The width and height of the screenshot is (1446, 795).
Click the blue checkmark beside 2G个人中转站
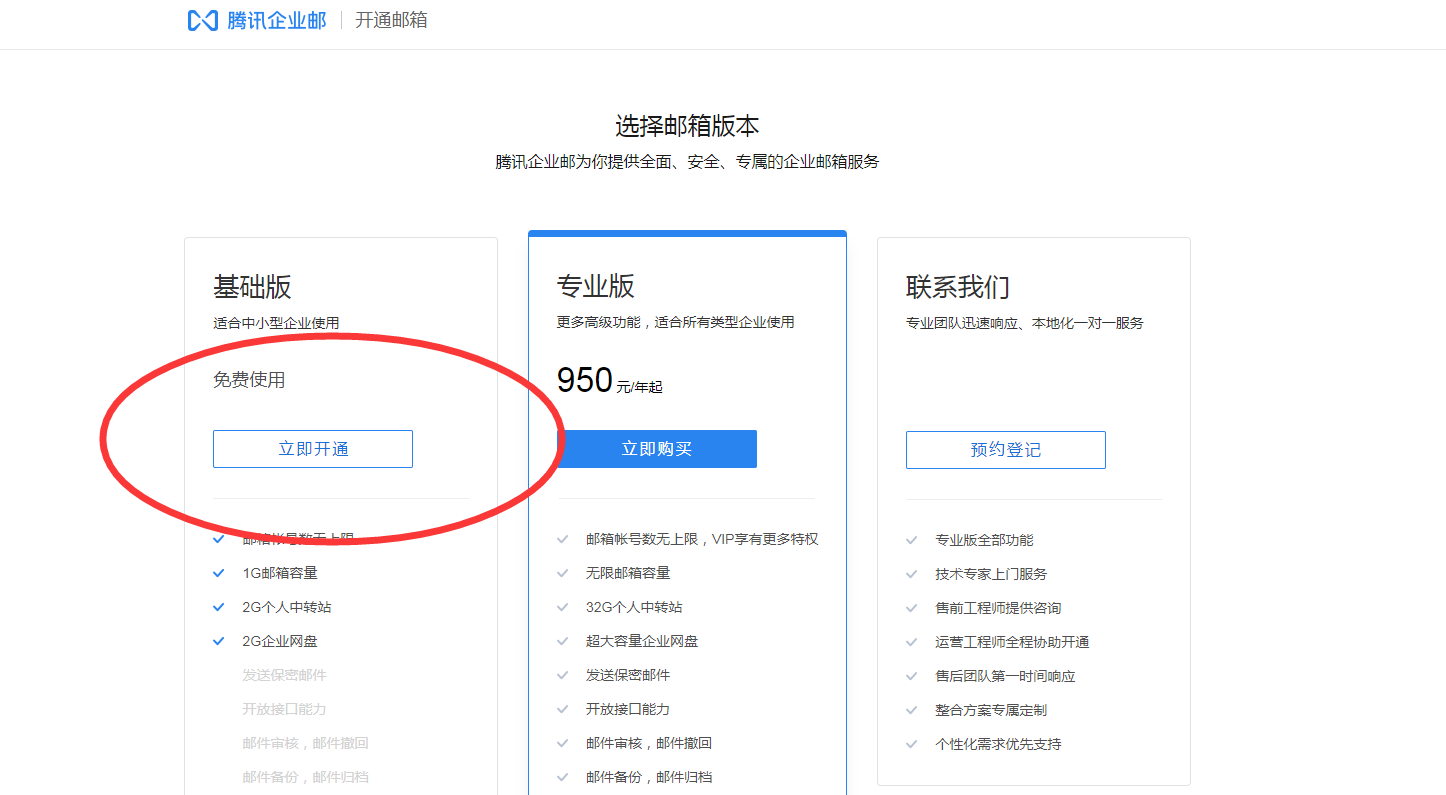click(x=218, y=607)
